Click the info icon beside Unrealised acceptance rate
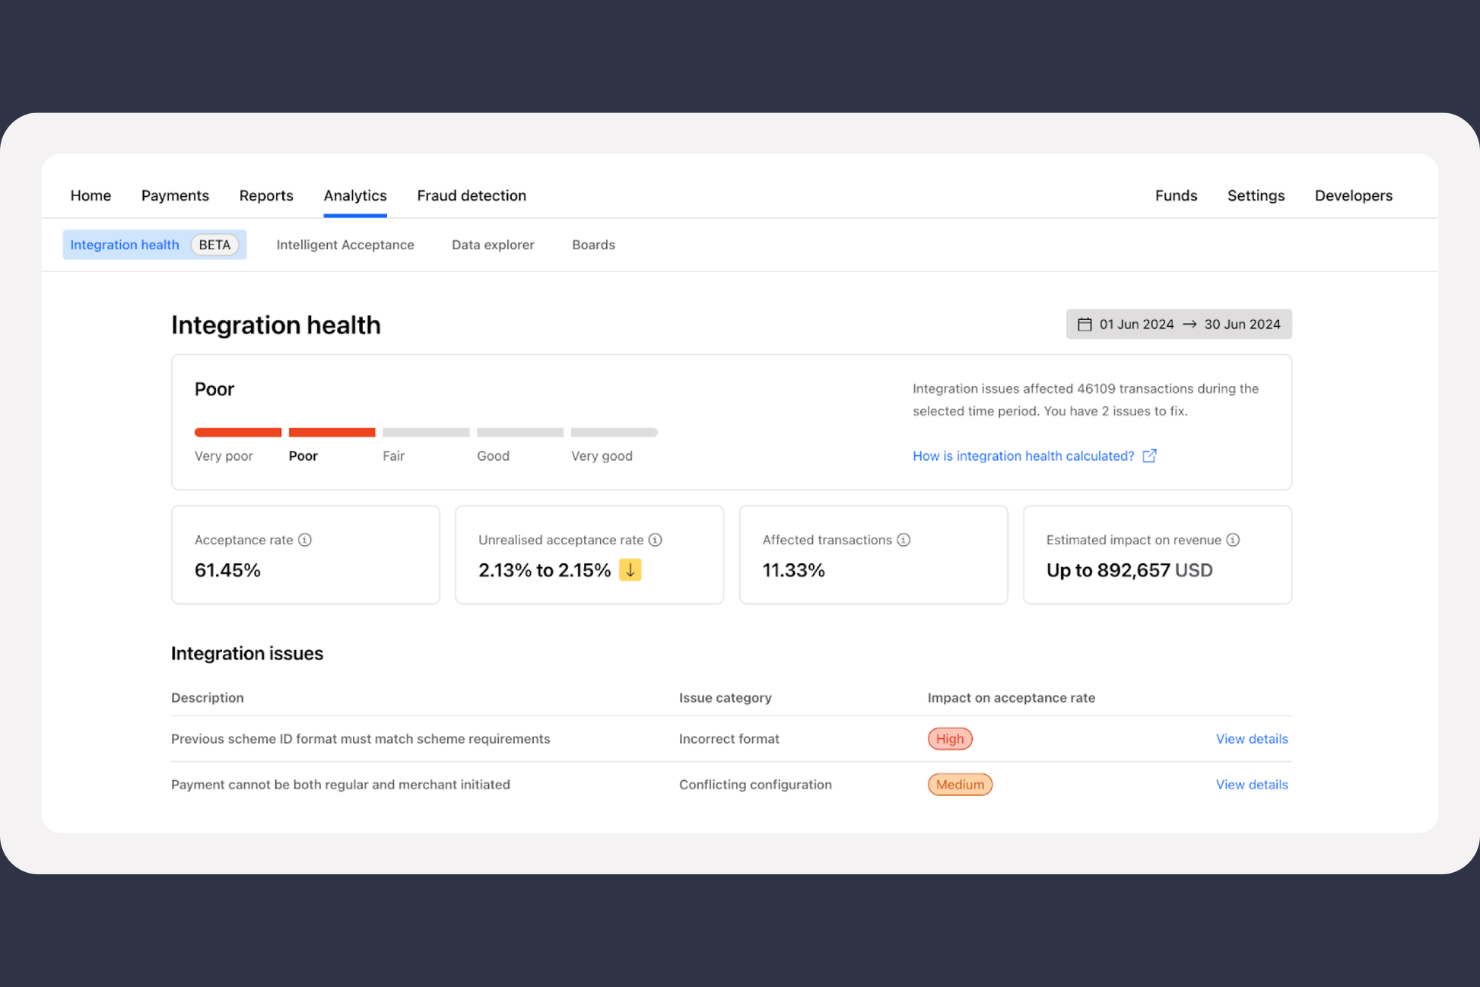 (x=655, y=539)
